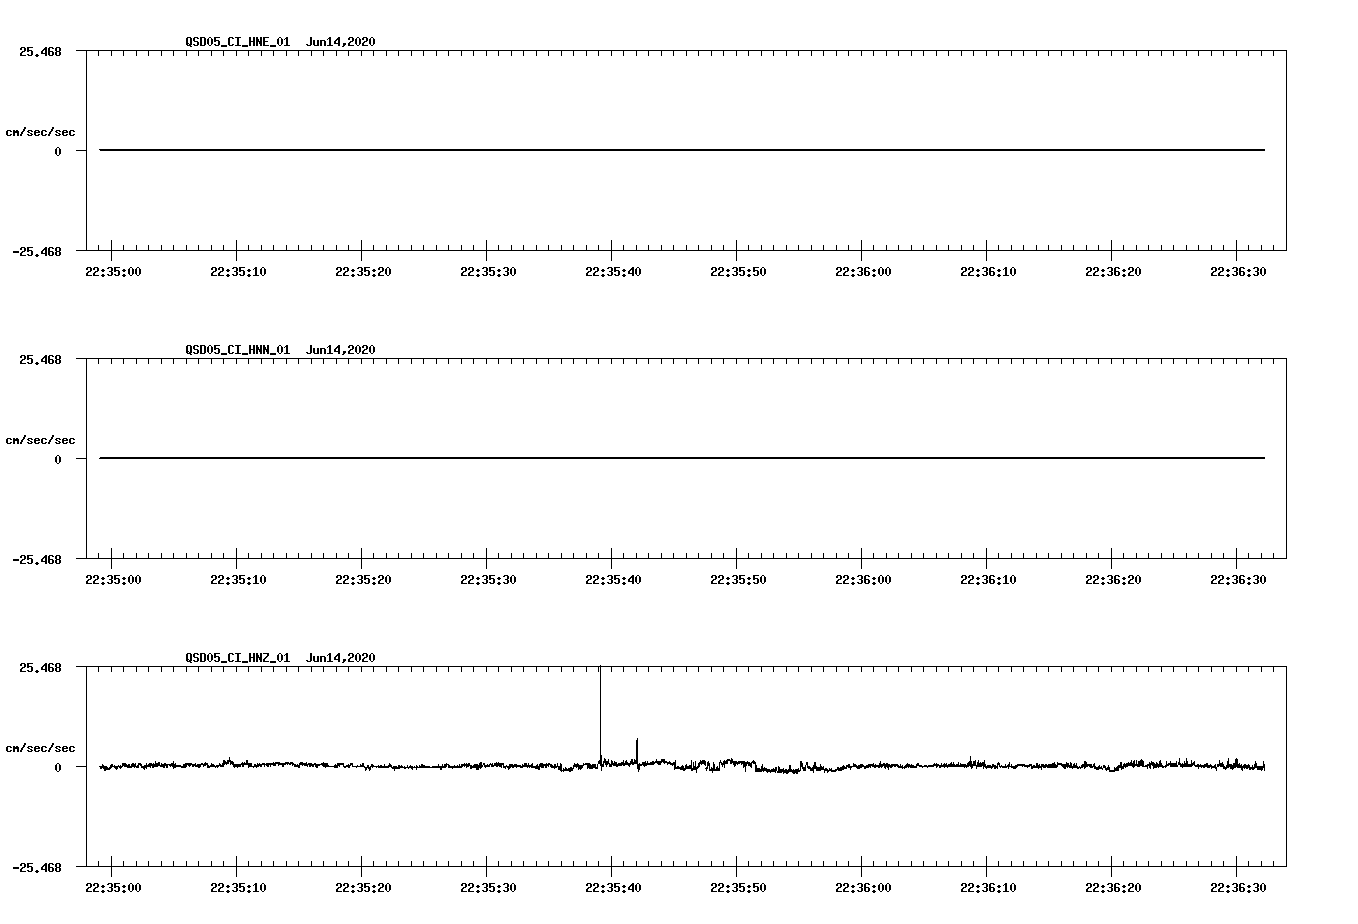Click the QSD05_CI_HNE_01 plot title
Viewport: 1358px width, 924px height.
pyautogui.click(x=280, y=41)
